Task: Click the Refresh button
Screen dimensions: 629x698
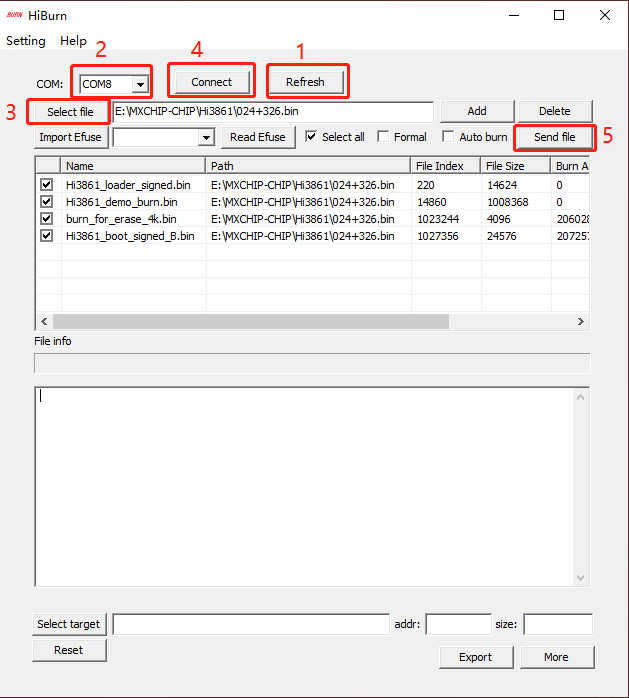Action: [305, 82]
